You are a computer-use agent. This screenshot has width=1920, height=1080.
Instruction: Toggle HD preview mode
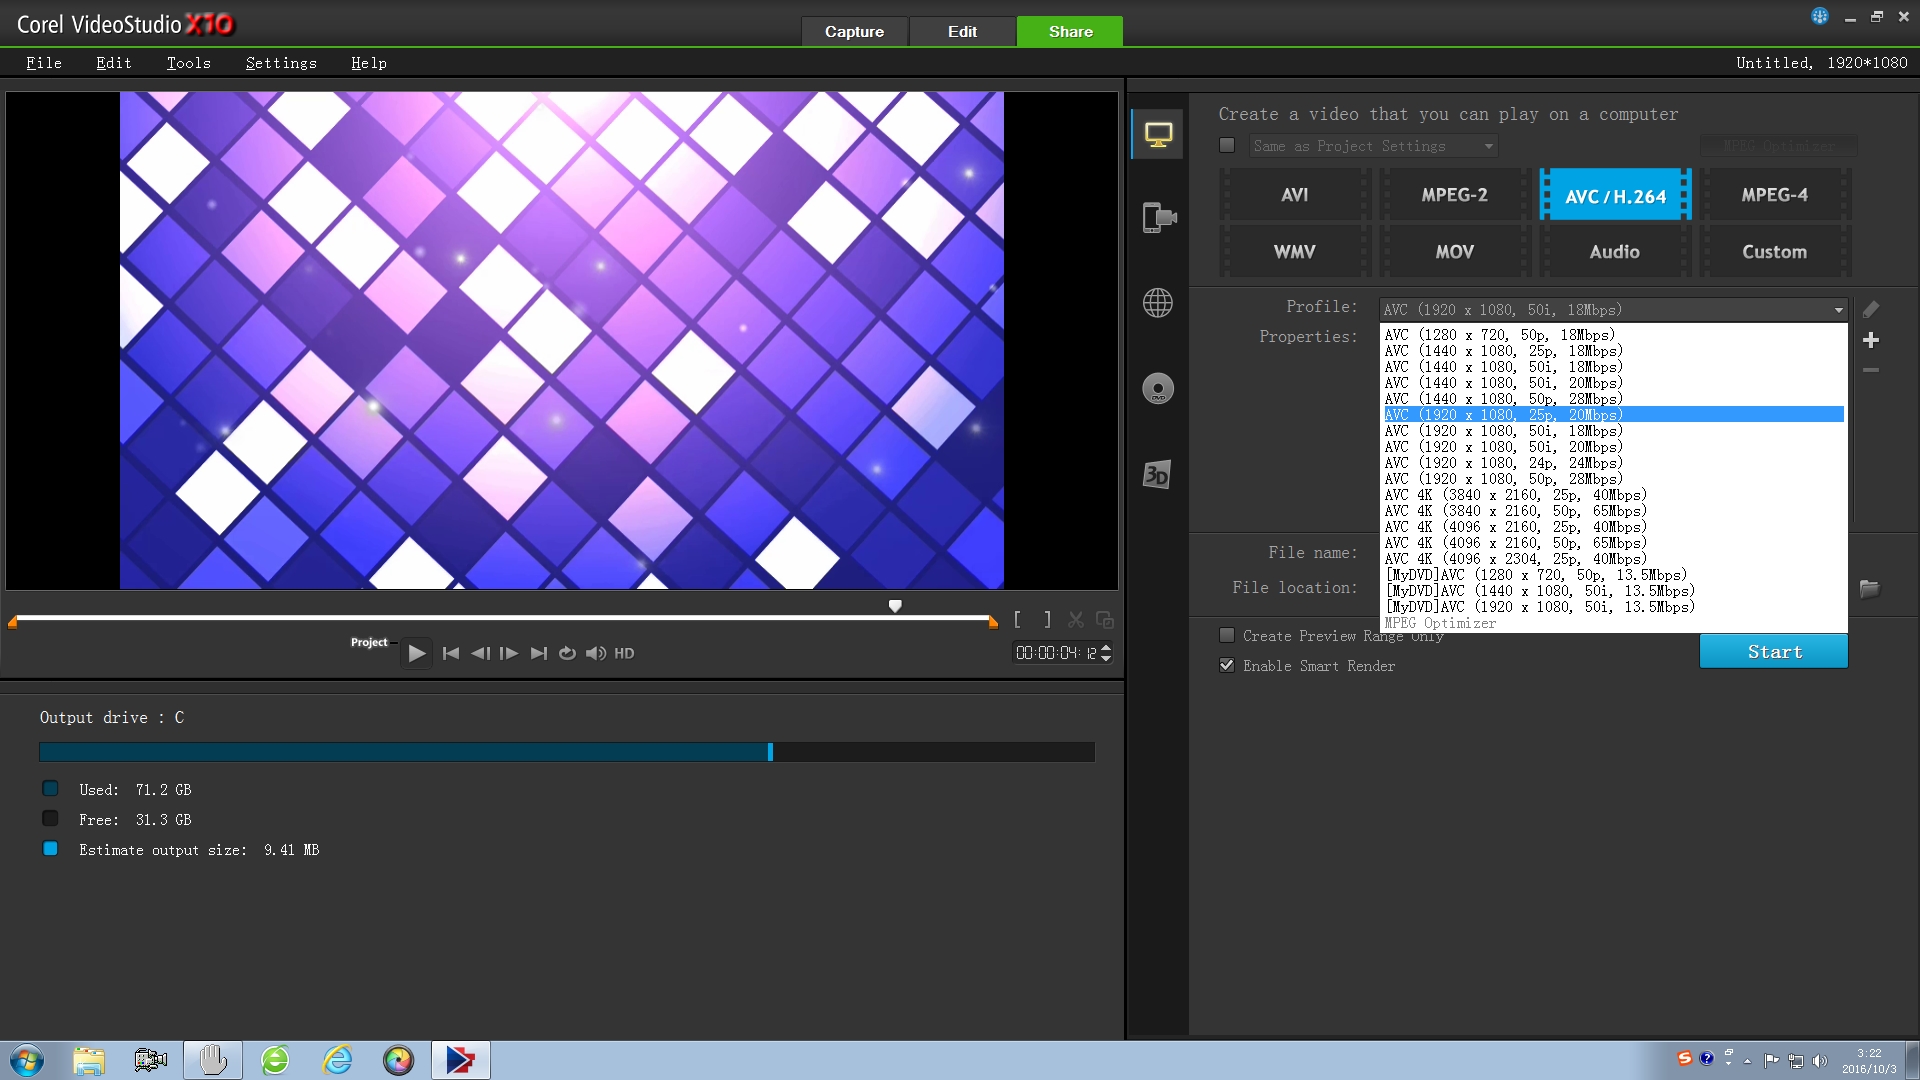(624, 653)
